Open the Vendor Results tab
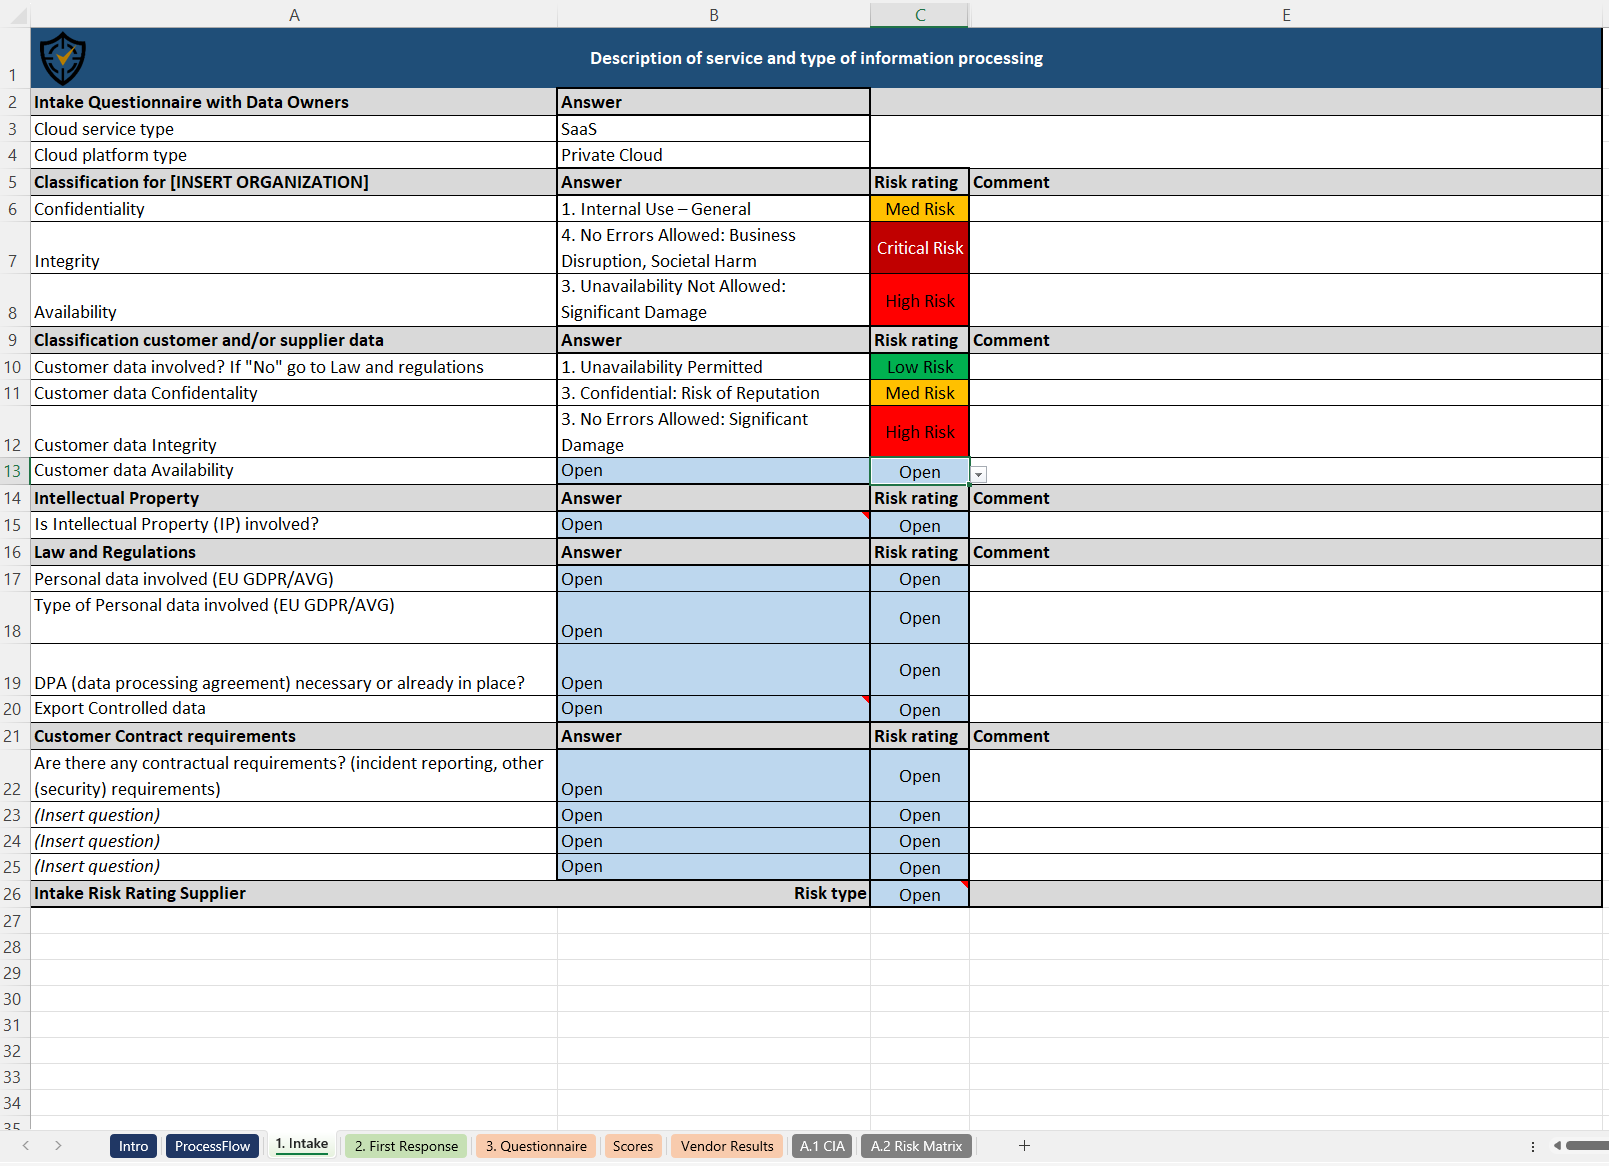This screenshot has width=1609, height=1166. [x=727, y=1146]
